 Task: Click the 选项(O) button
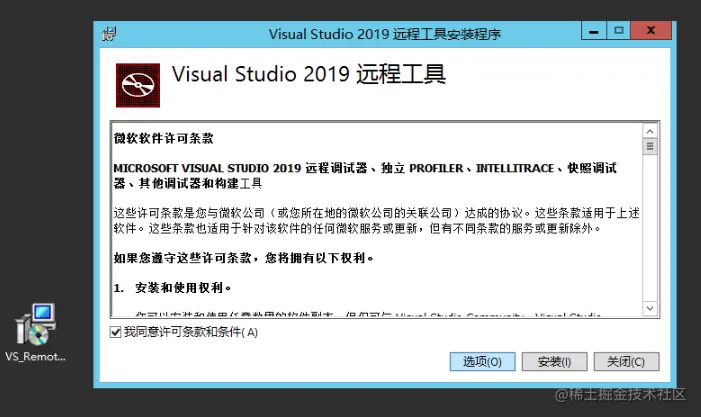pos(482,362)
